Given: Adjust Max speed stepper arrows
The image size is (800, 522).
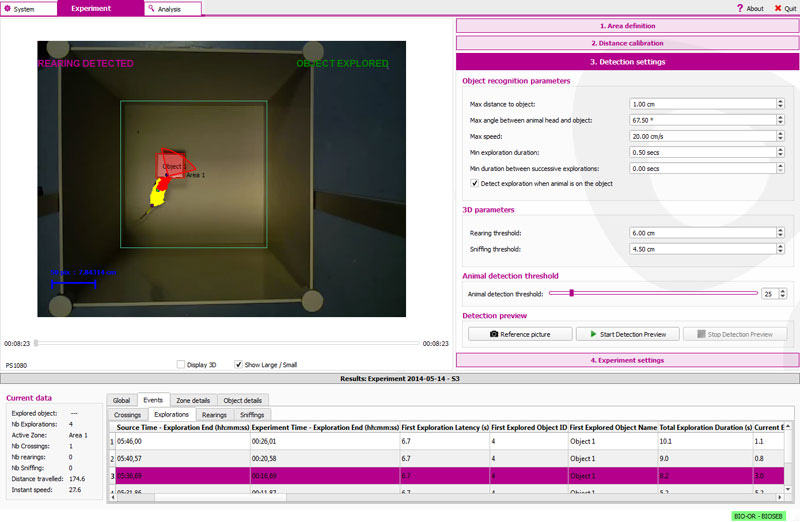Looking at the screenshot, I should 780,136.
